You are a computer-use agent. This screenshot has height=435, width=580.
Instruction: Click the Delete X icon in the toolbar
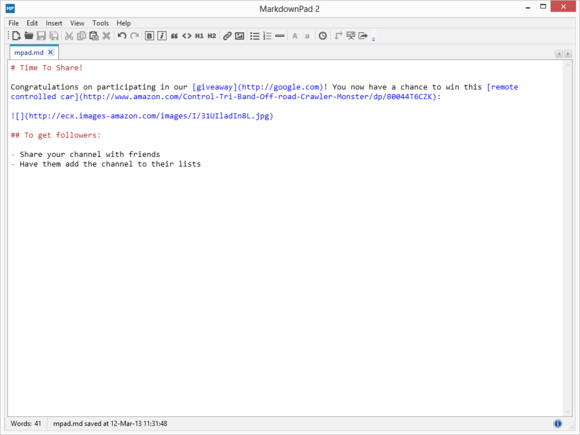point(107,36)
